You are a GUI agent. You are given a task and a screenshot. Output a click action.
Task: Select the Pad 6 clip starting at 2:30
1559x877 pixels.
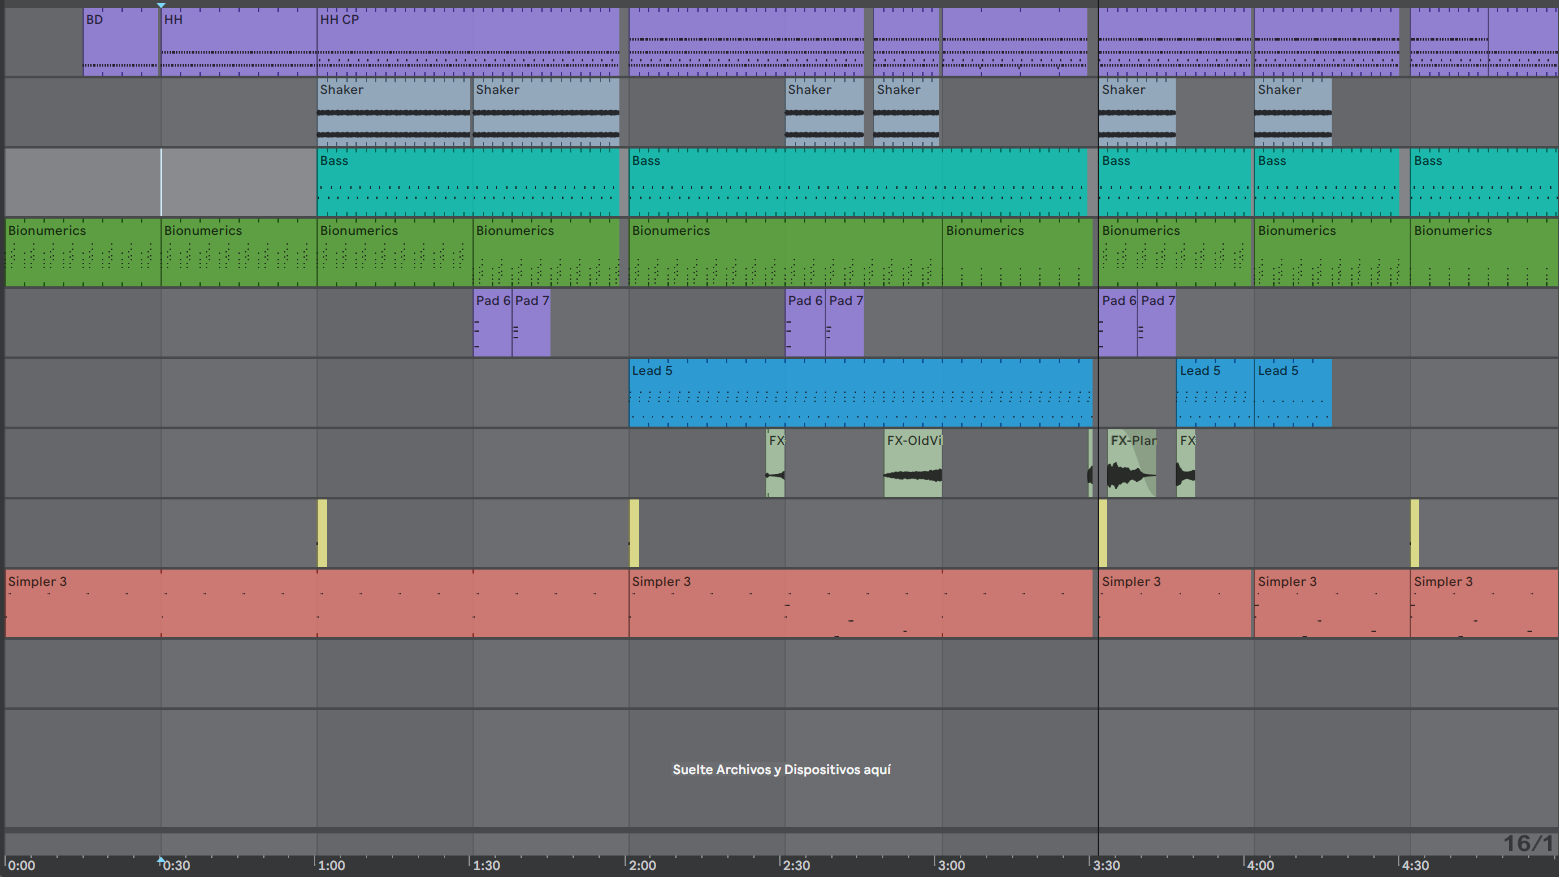tap(805, 324)
